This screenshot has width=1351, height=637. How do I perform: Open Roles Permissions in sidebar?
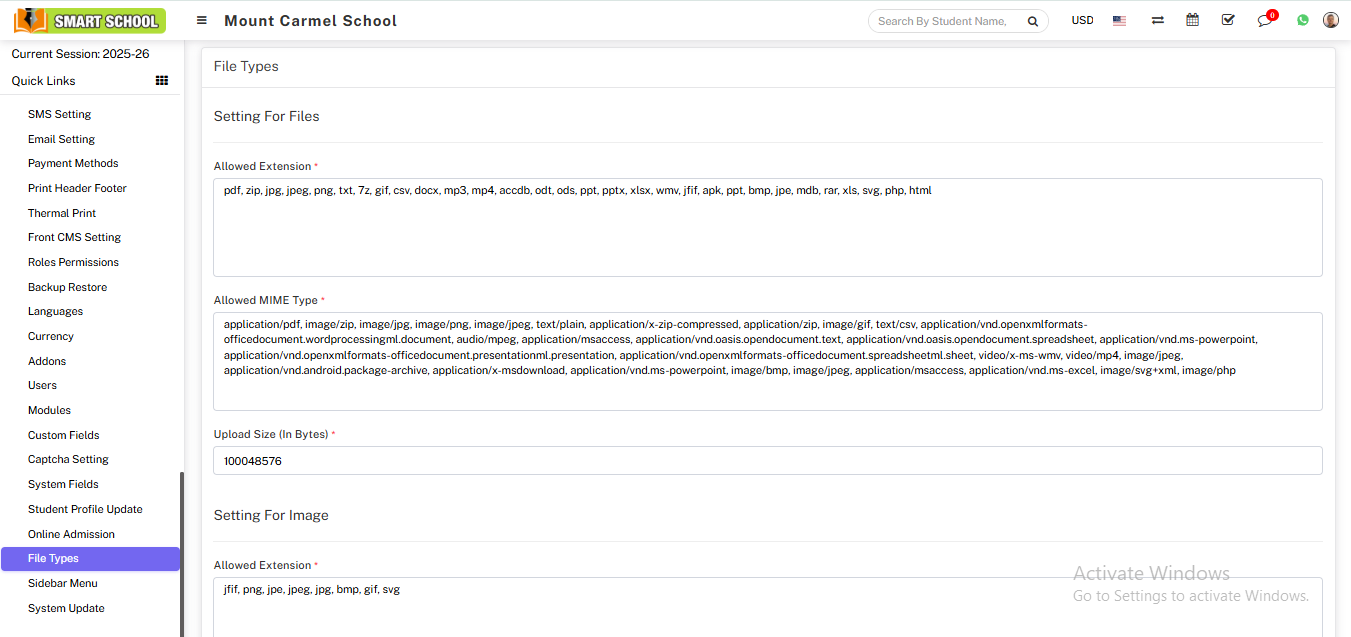pyautogui.click(x=73, y=262)
